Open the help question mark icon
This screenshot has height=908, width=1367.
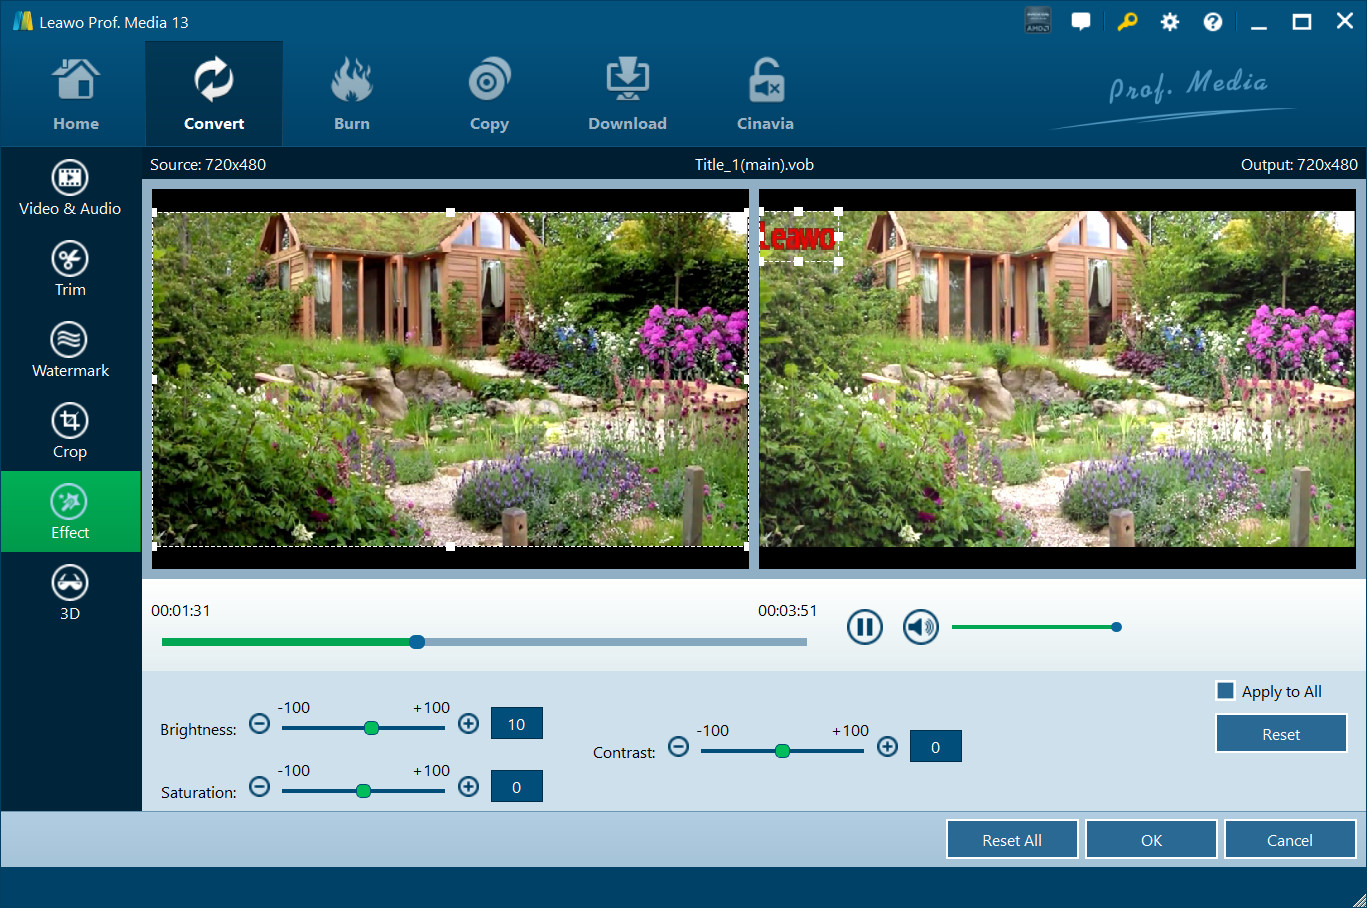pos(1213,22)
